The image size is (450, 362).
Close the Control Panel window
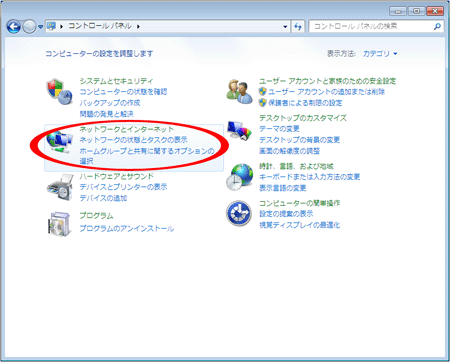pos(435,11)
